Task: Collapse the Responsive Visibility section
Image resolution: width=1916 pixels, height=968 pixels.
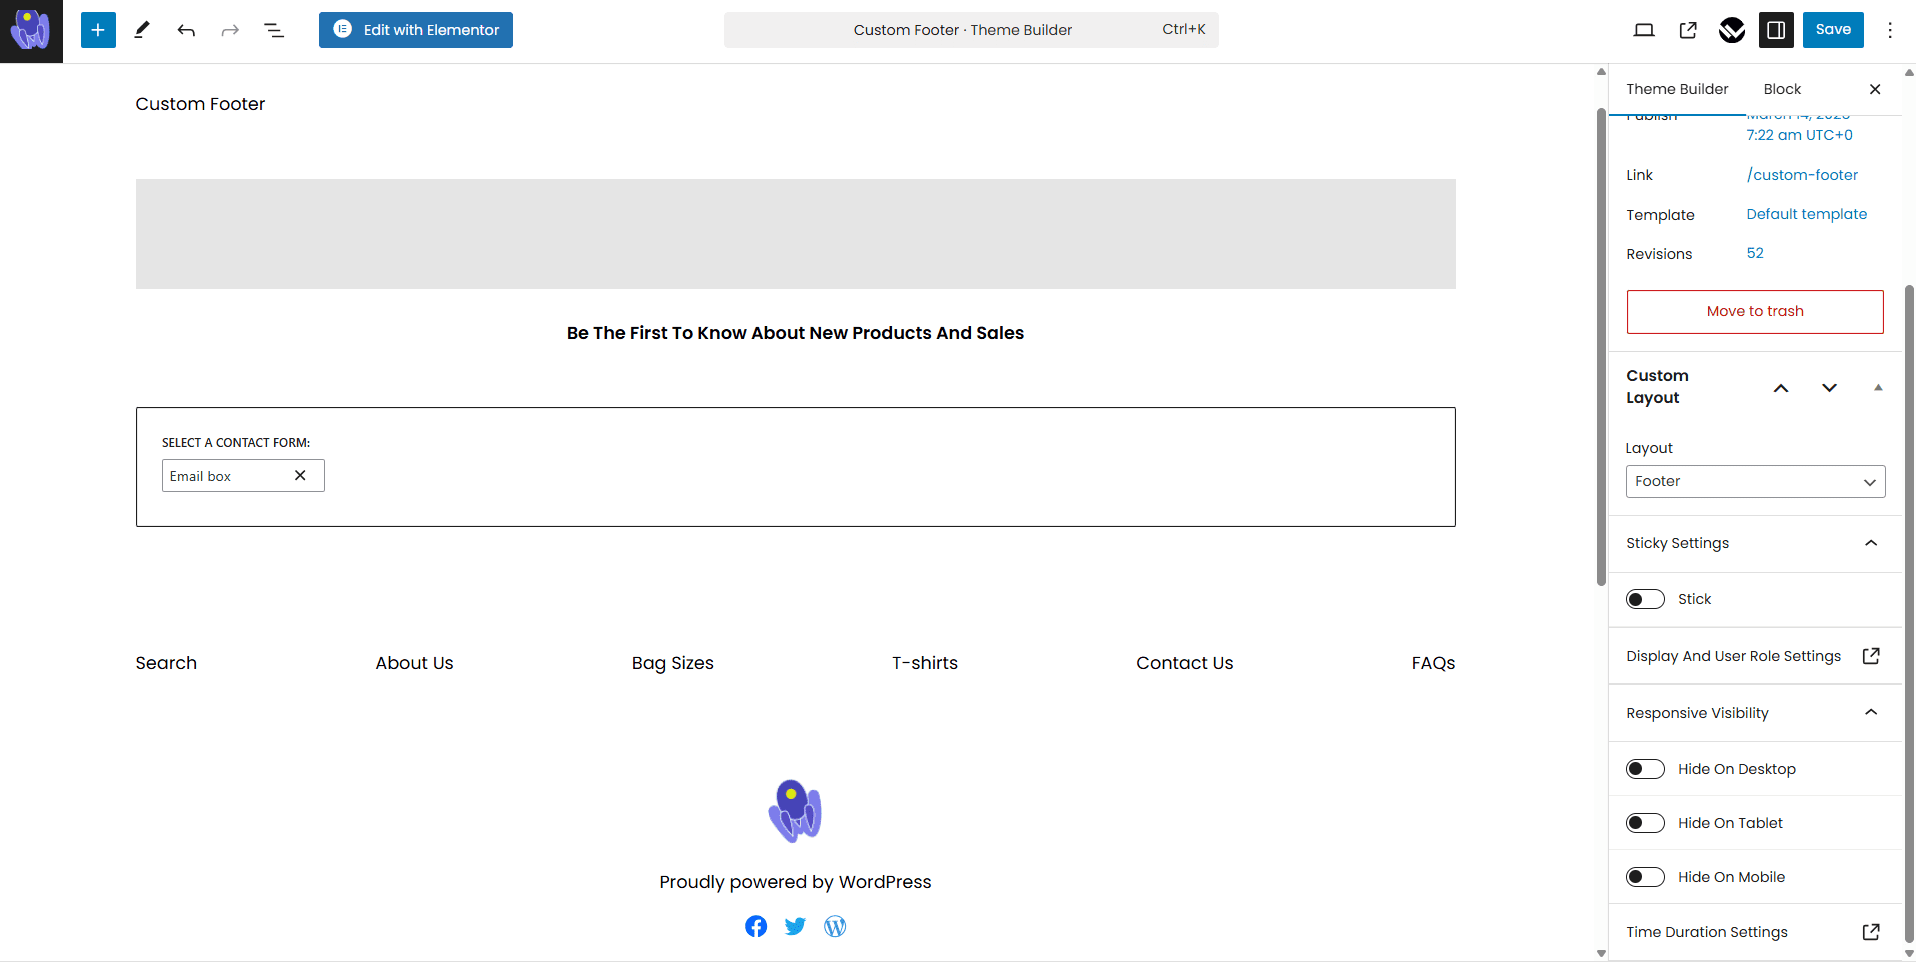Action: coord(1870,713)
